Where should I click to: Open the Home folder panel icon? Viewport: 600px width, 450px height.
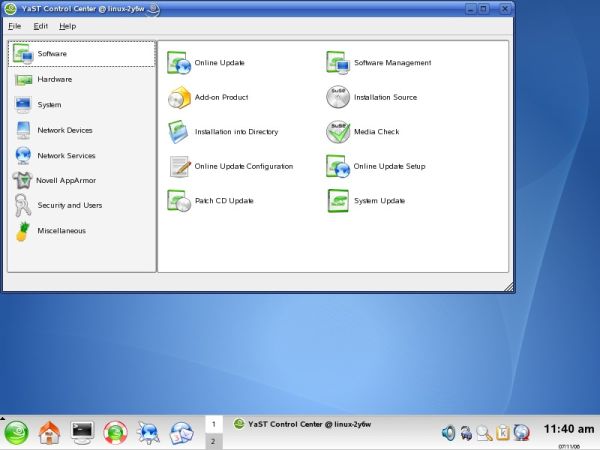point(49,433)
